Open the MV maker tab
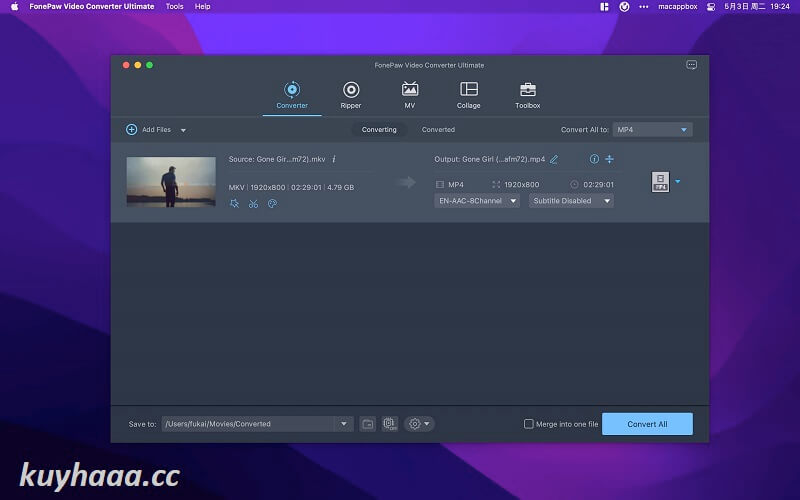Screen dimensions: 800x500 coord(410,95)
